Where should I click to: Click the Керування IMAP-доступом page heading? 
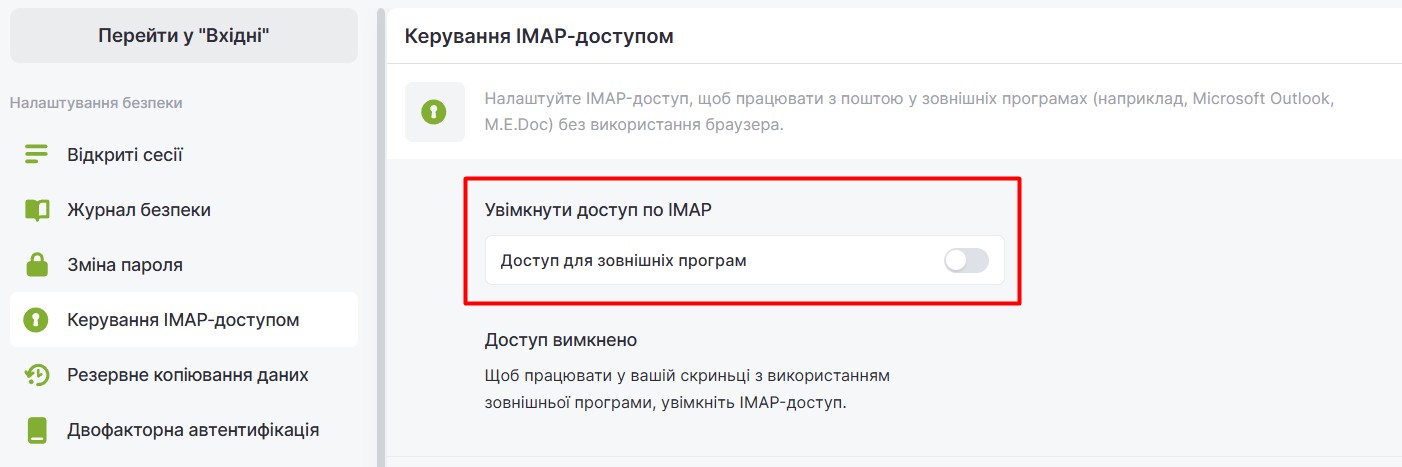pos(539,37)
